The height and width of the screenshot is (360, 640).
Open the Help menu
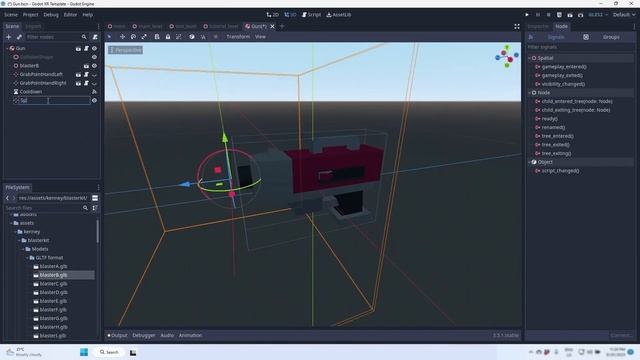coord(88,15)
